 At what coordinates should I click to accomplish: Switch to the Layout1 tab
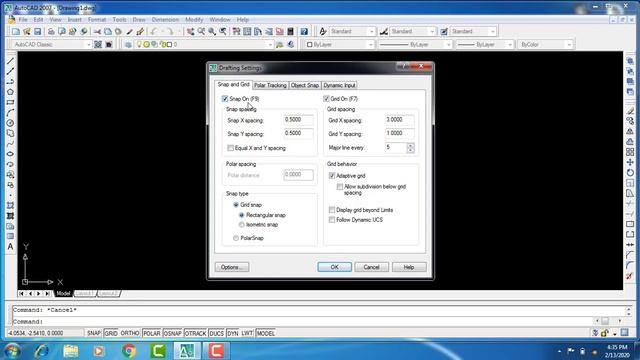[84, 293]
